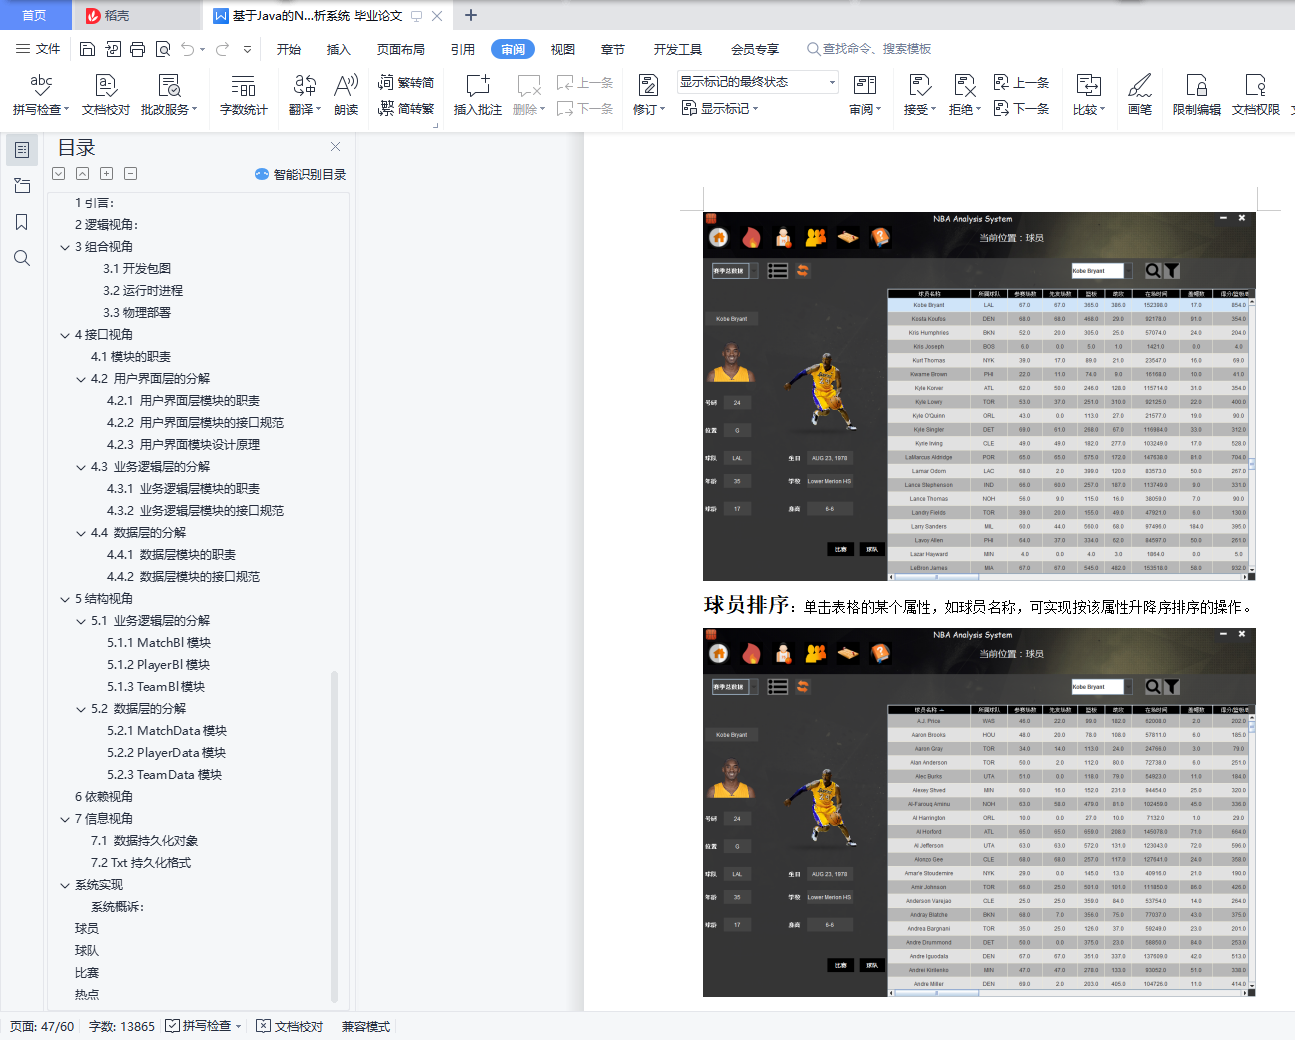1295x1040 pixels.
Task: Go to next revision with 下一条 beside 拒绝
Action: pos(1021,108)
